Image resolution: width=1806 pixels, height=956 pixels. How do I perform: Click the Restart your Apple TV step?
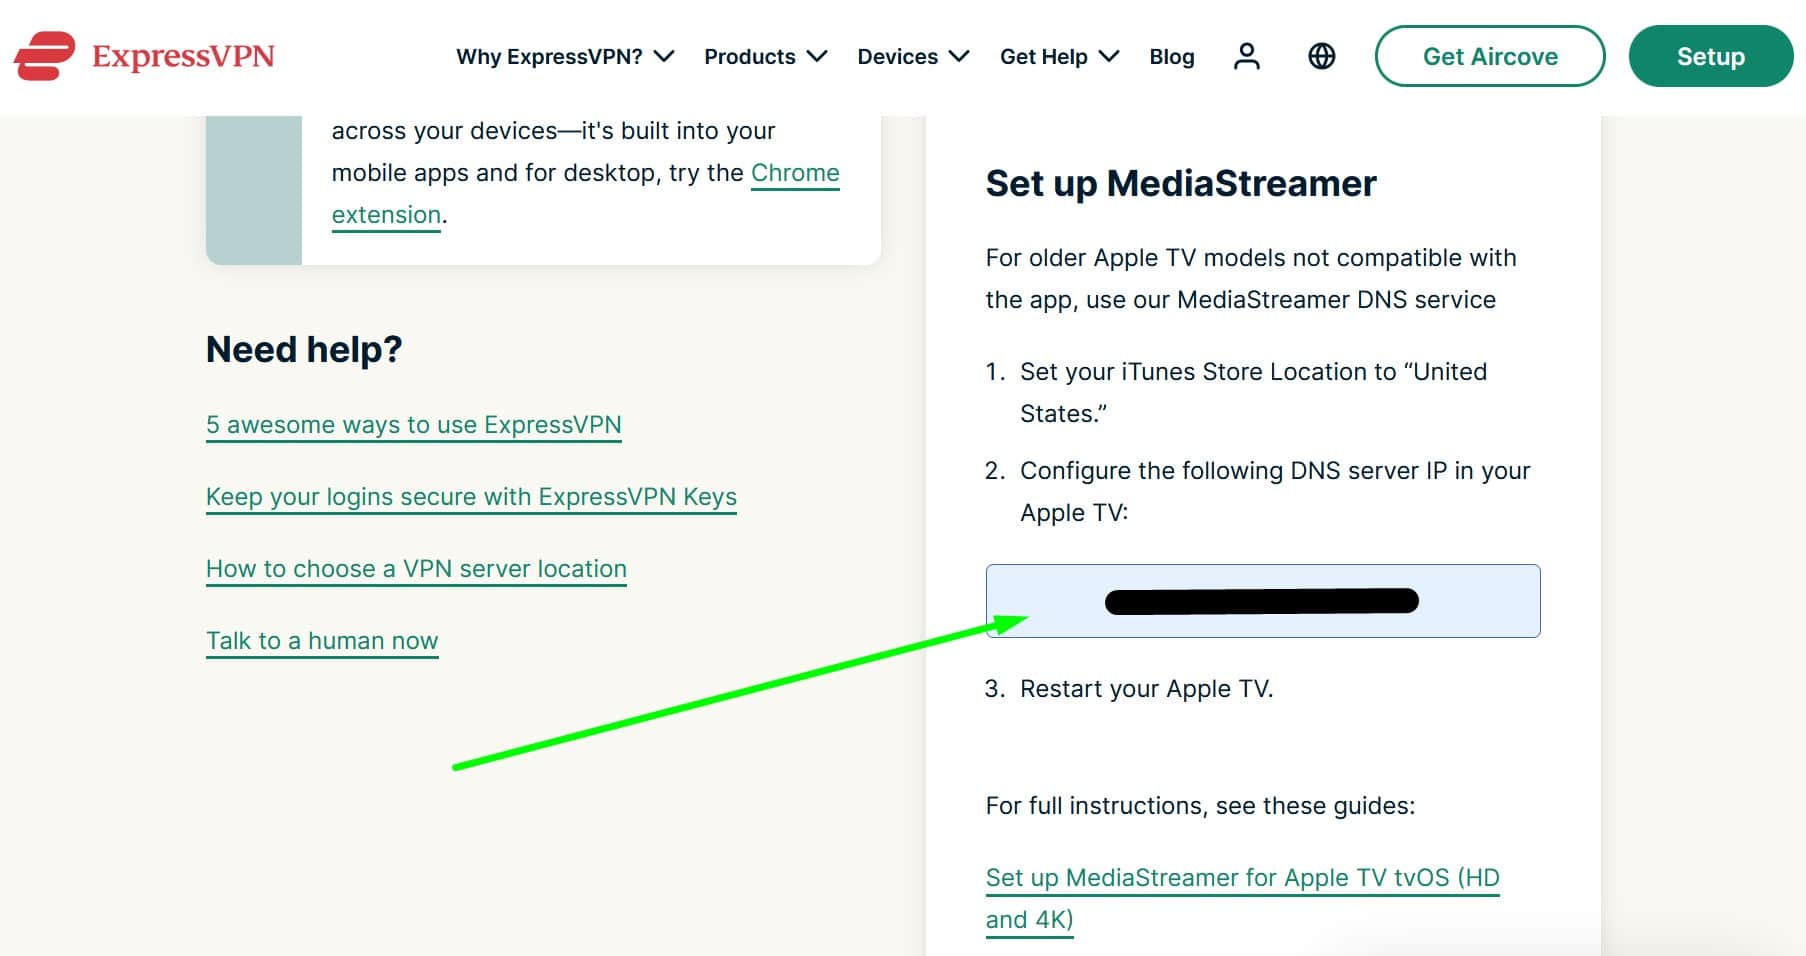pos(1146,689)
